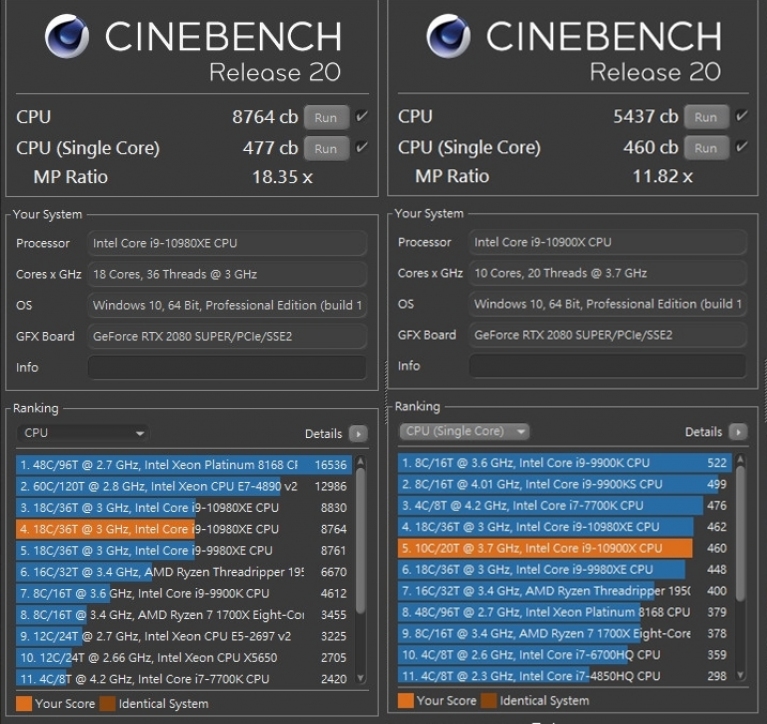The width and height of the screenshot is (767, 724).
Task: Select the i9-9900K row scoring 4612
Action: [184, 593]
